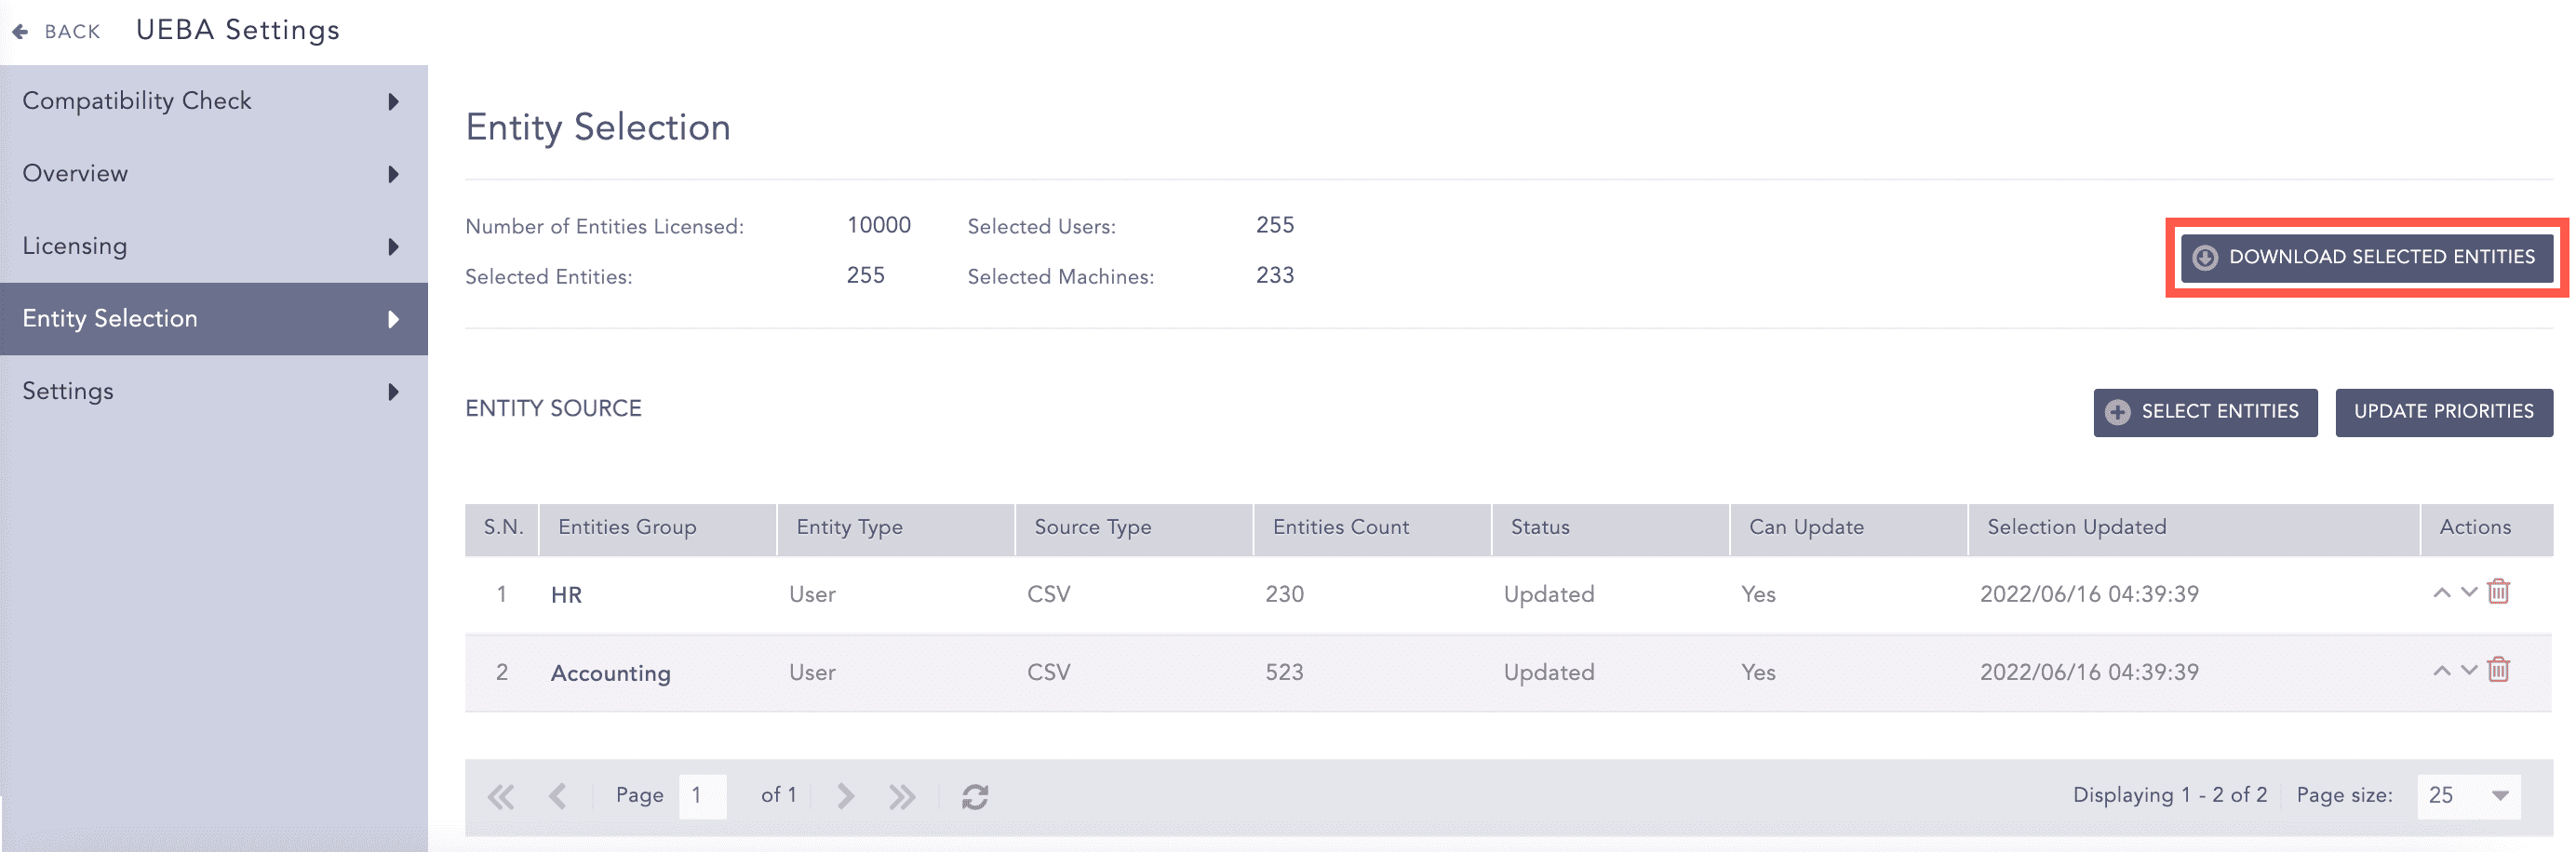
Task: Click the Update Priorities button
Action: click(x=2444, y=412)
